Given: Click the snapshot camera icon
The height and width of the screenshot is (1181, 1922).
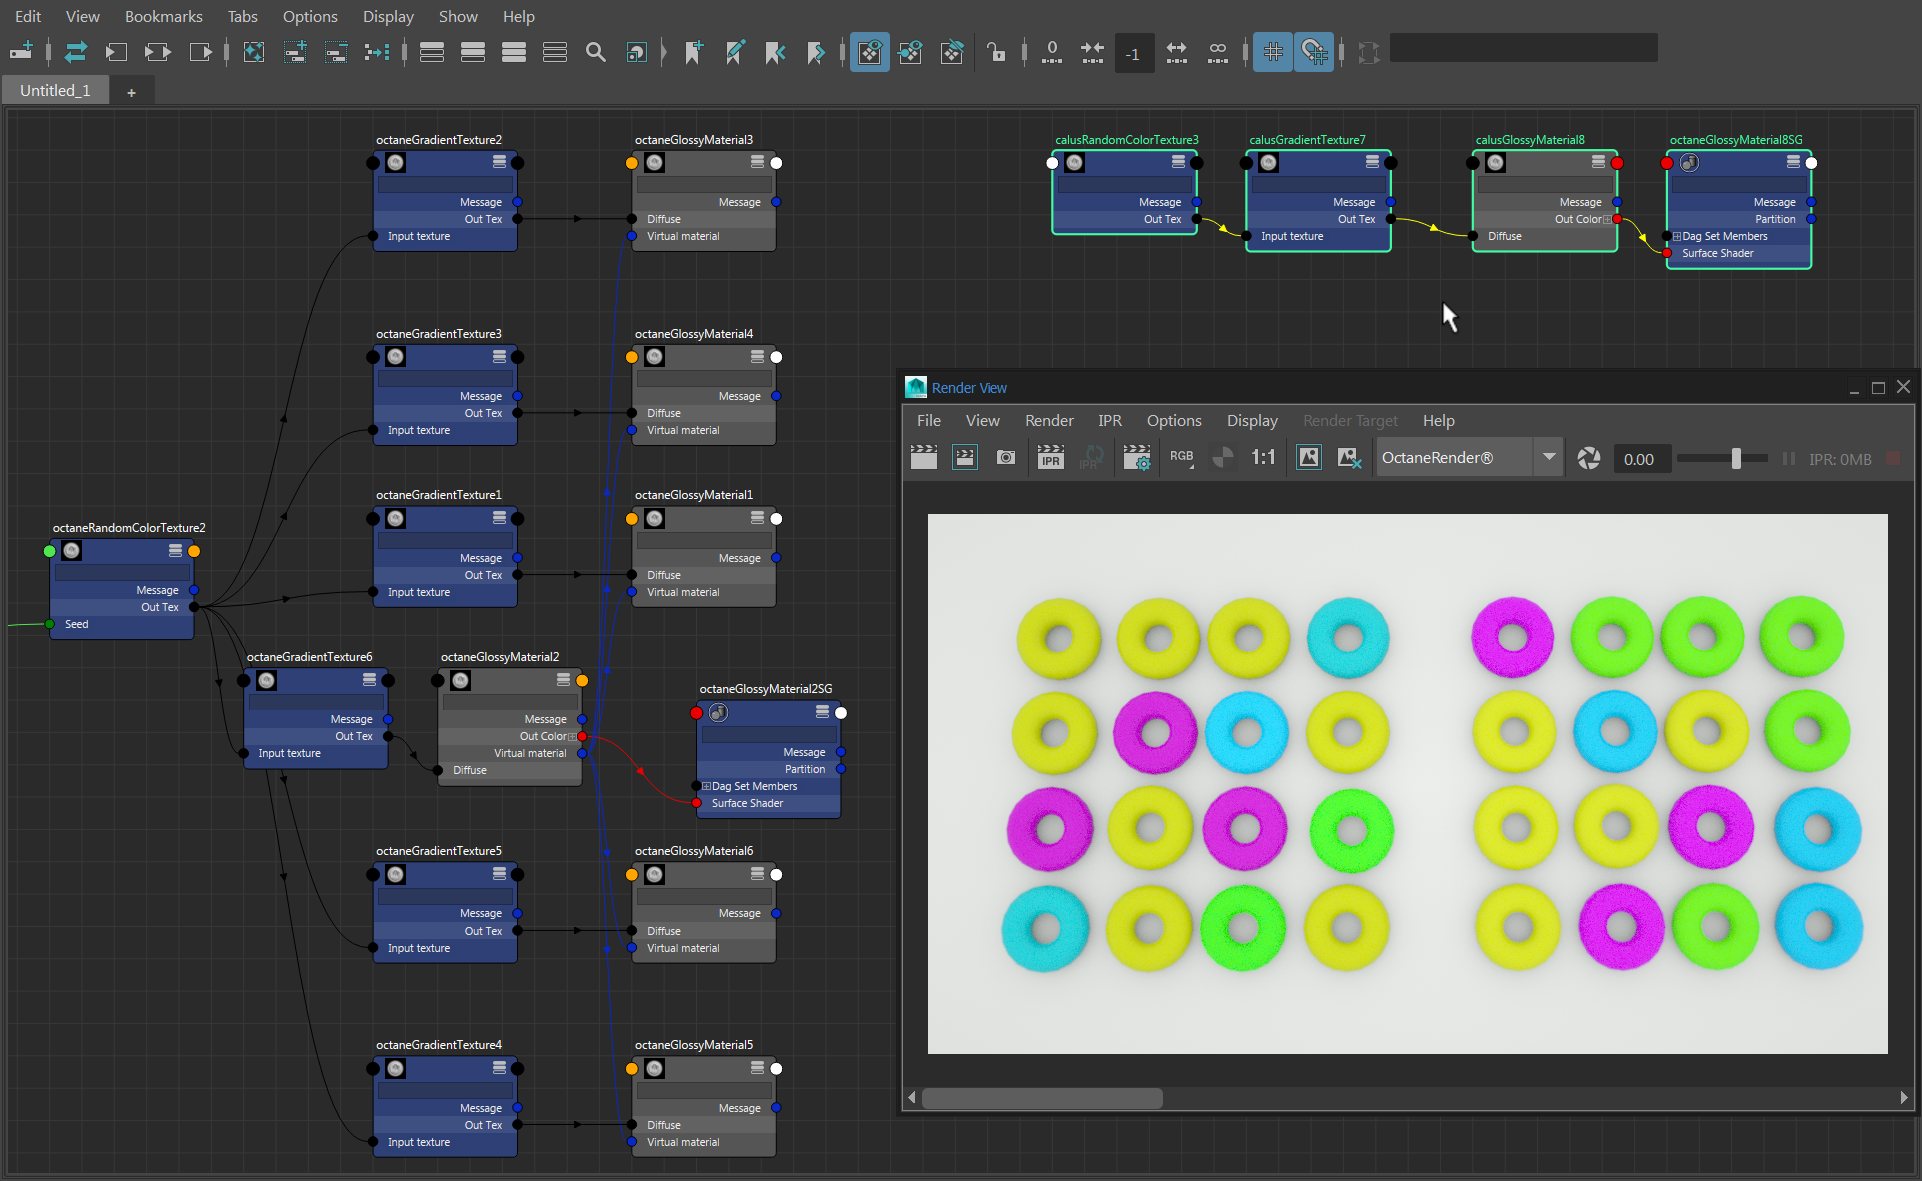Looking at the screenshot, I should click(1006, 458).
